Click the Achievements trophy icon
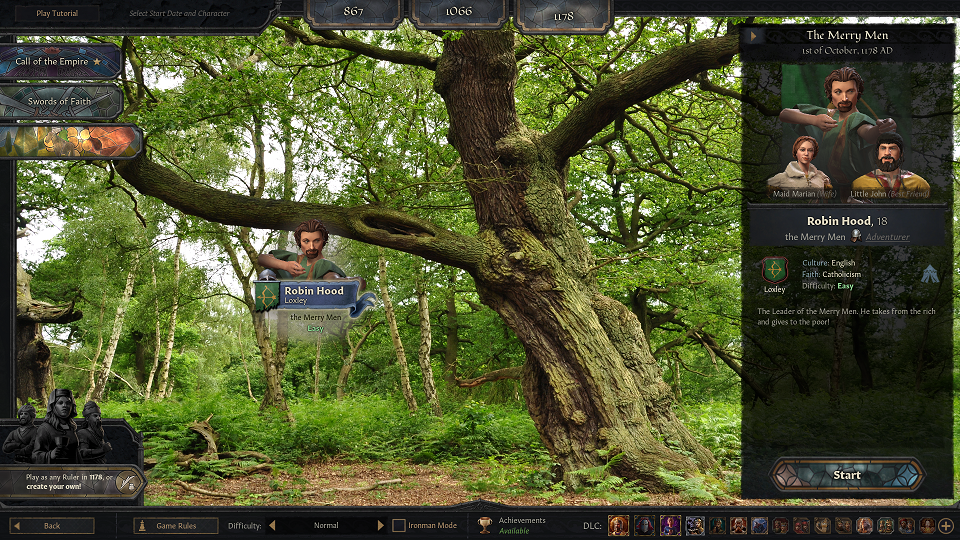 pos(485,525)
